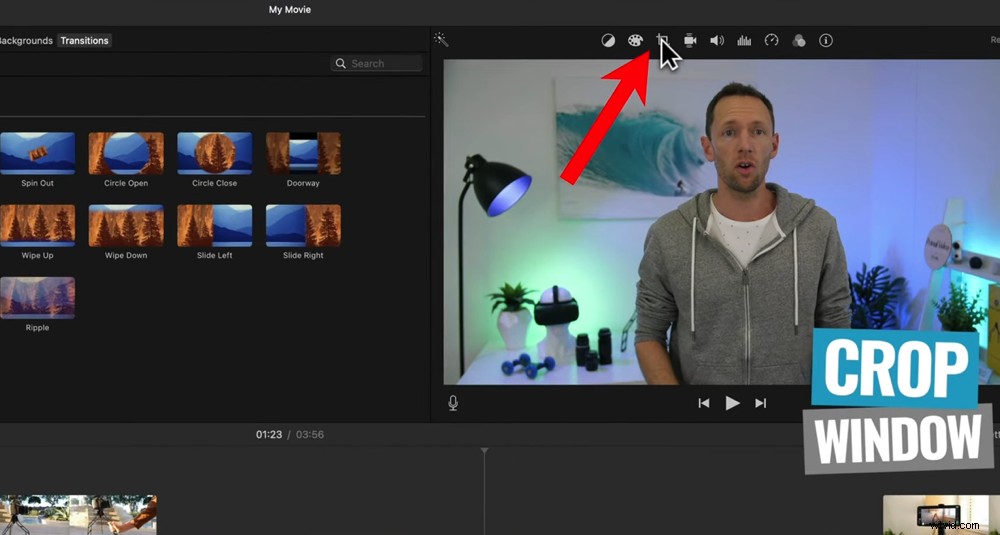1000x535 pixels.
Task: Skip to next clip
Action: (x=760, y=403)
